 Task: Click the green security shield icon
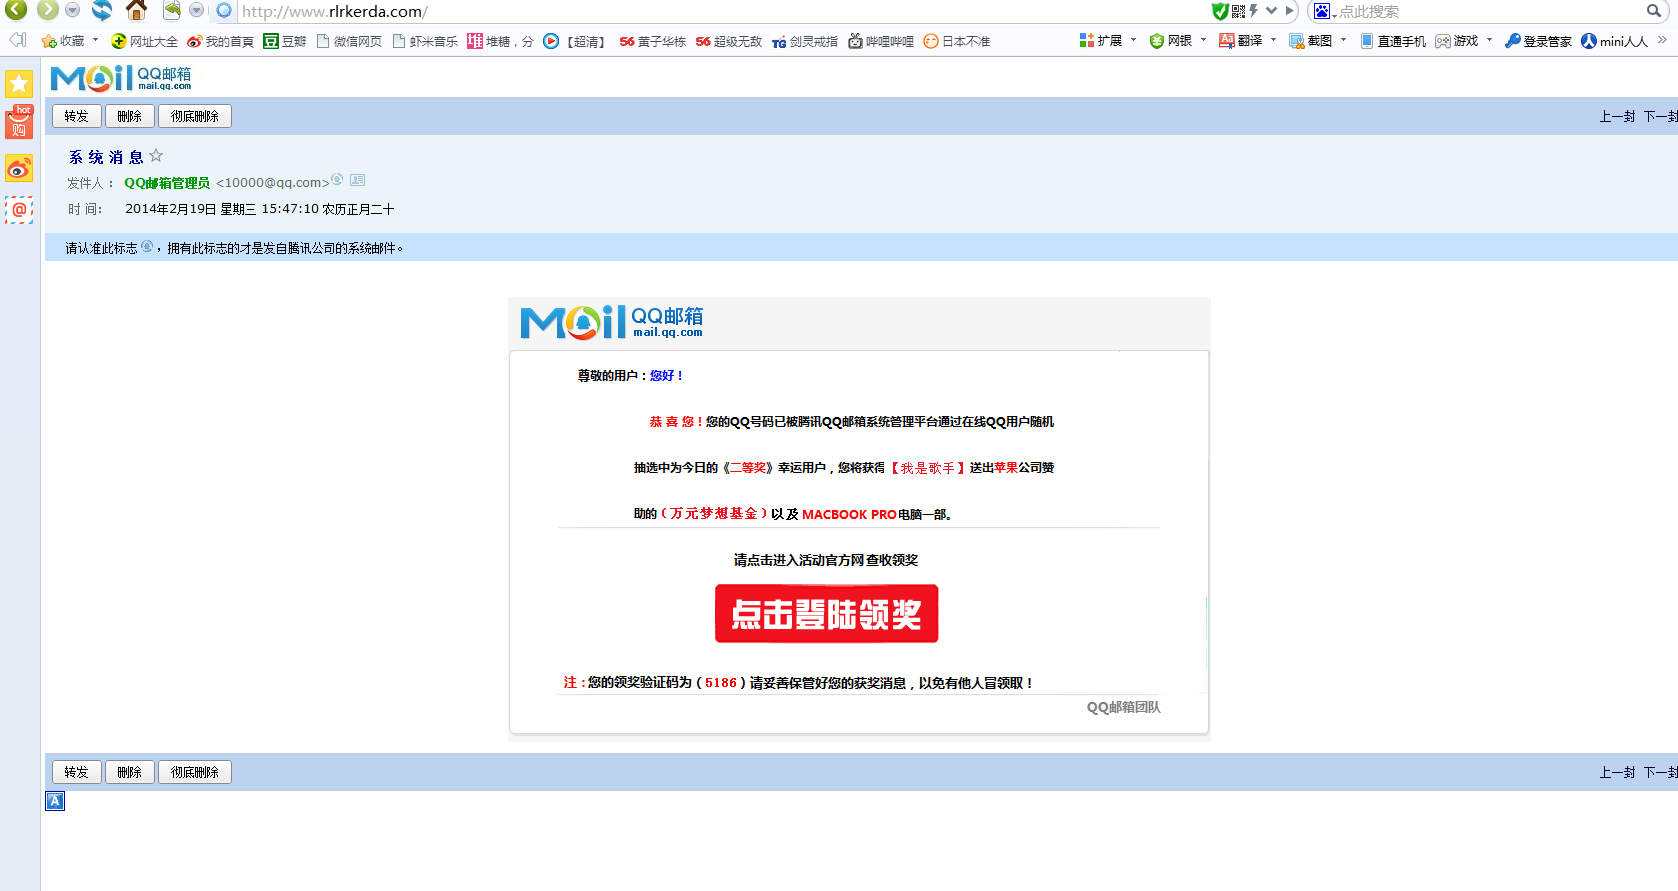point(1220,11)
